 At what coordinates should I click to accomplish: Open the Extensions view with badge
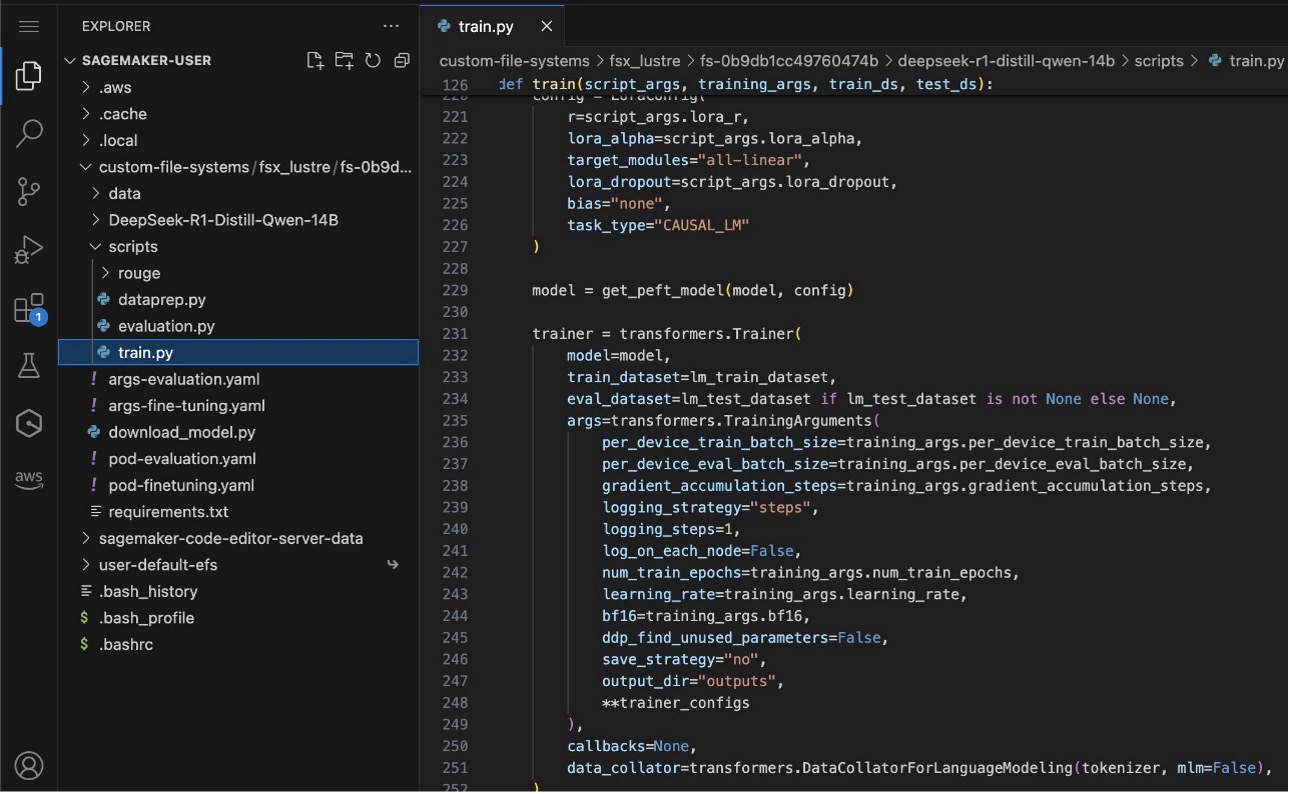click(x=29, y=308)
